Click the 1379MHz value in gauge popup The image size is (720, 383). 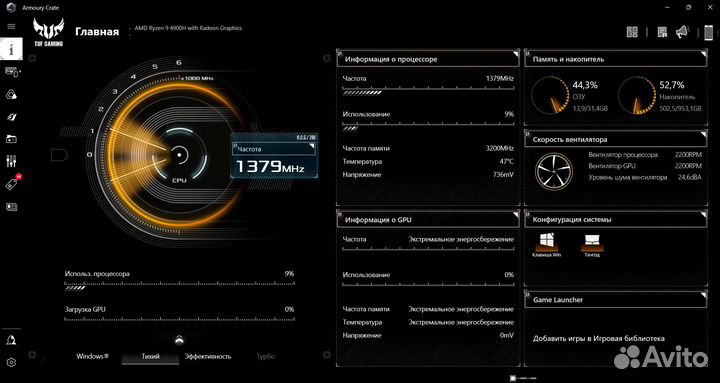[270, 167]
